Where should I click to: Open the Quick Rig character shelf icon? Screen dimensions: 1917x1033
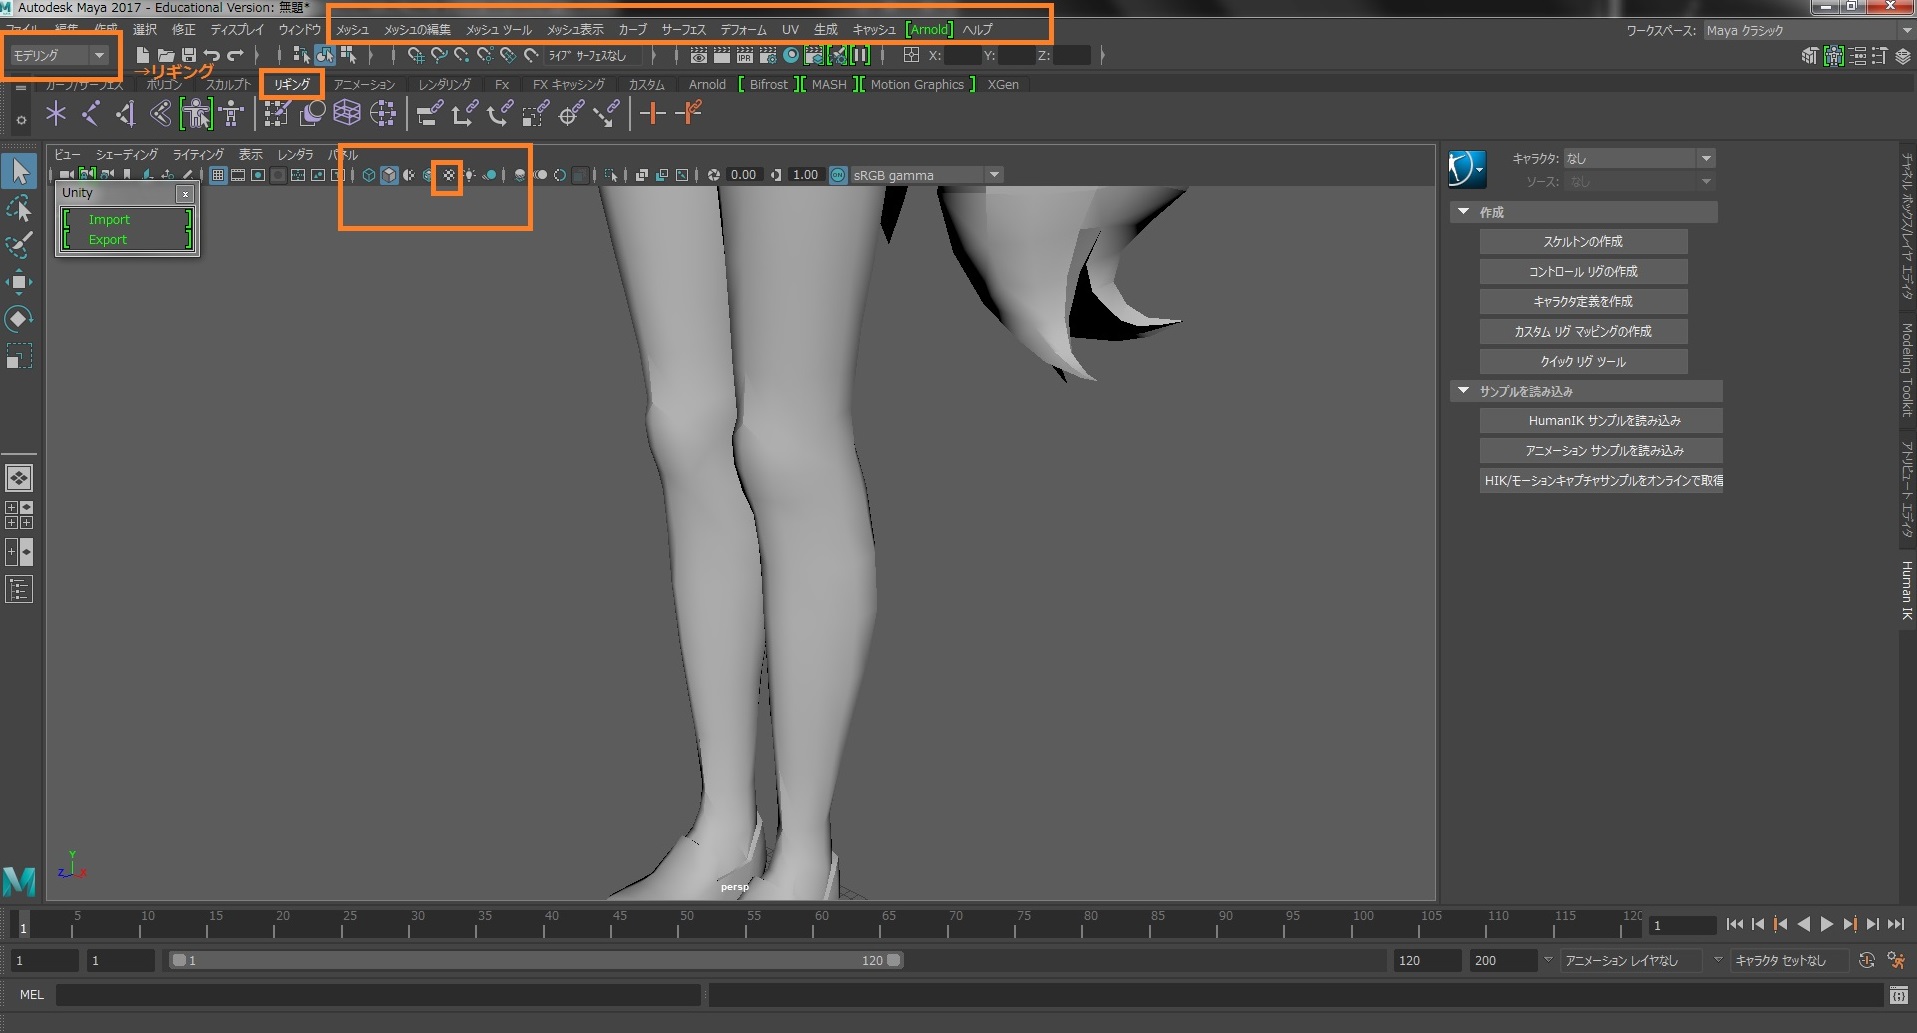point(197,114)
